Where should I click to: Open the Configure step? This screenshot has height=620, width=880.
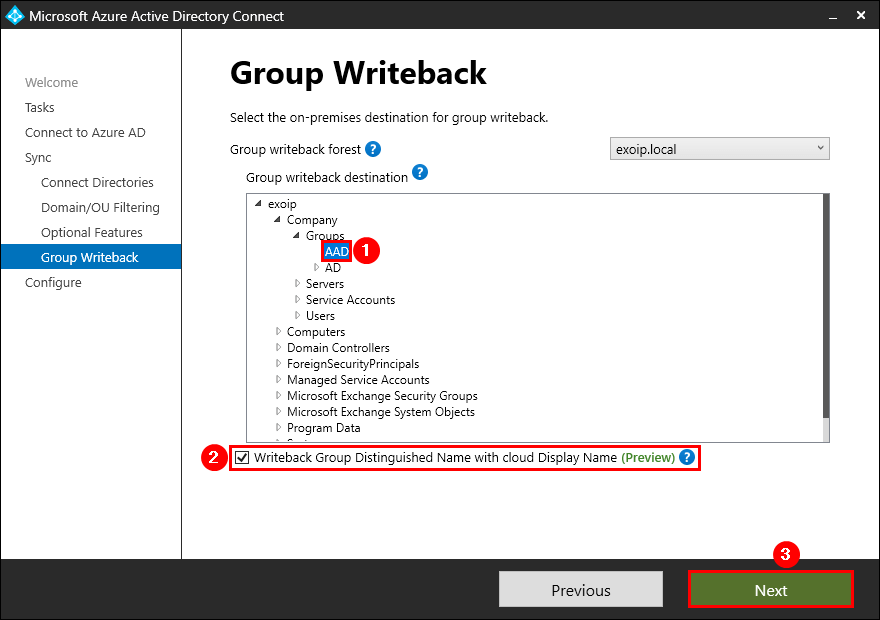tap(53, 282)
